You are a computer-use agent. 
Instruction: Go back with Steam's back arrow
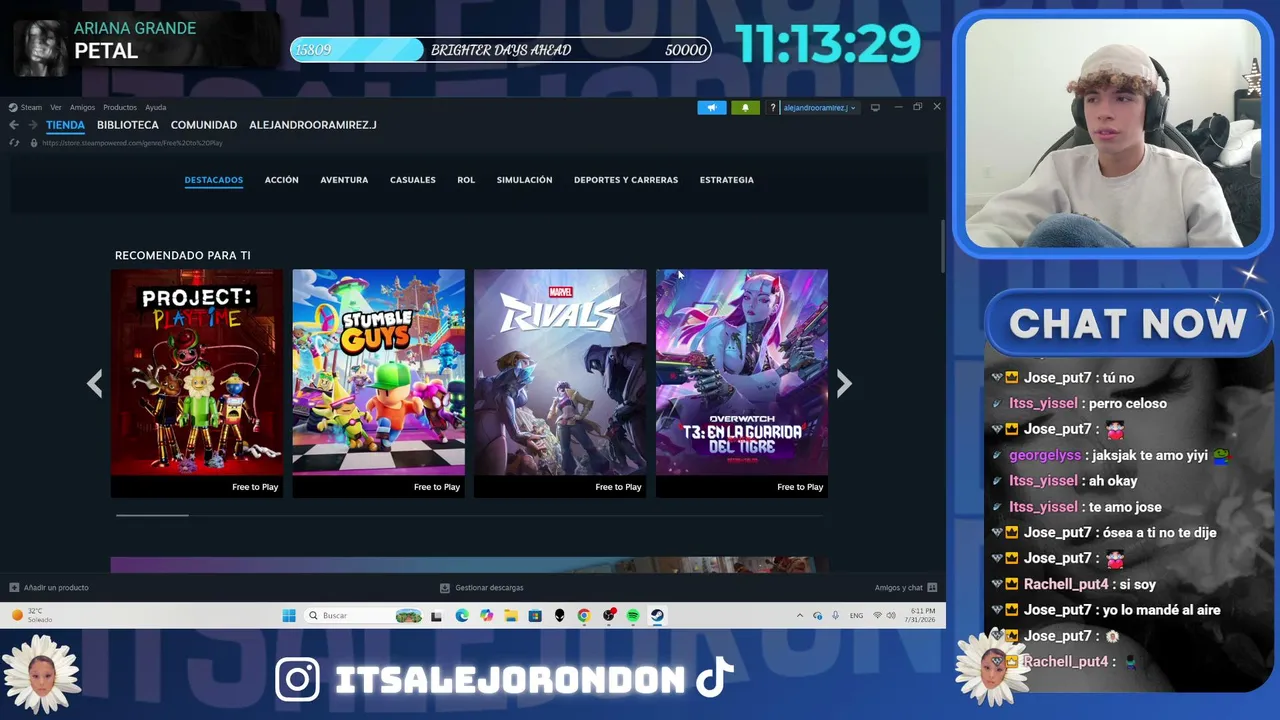(14, 125)
